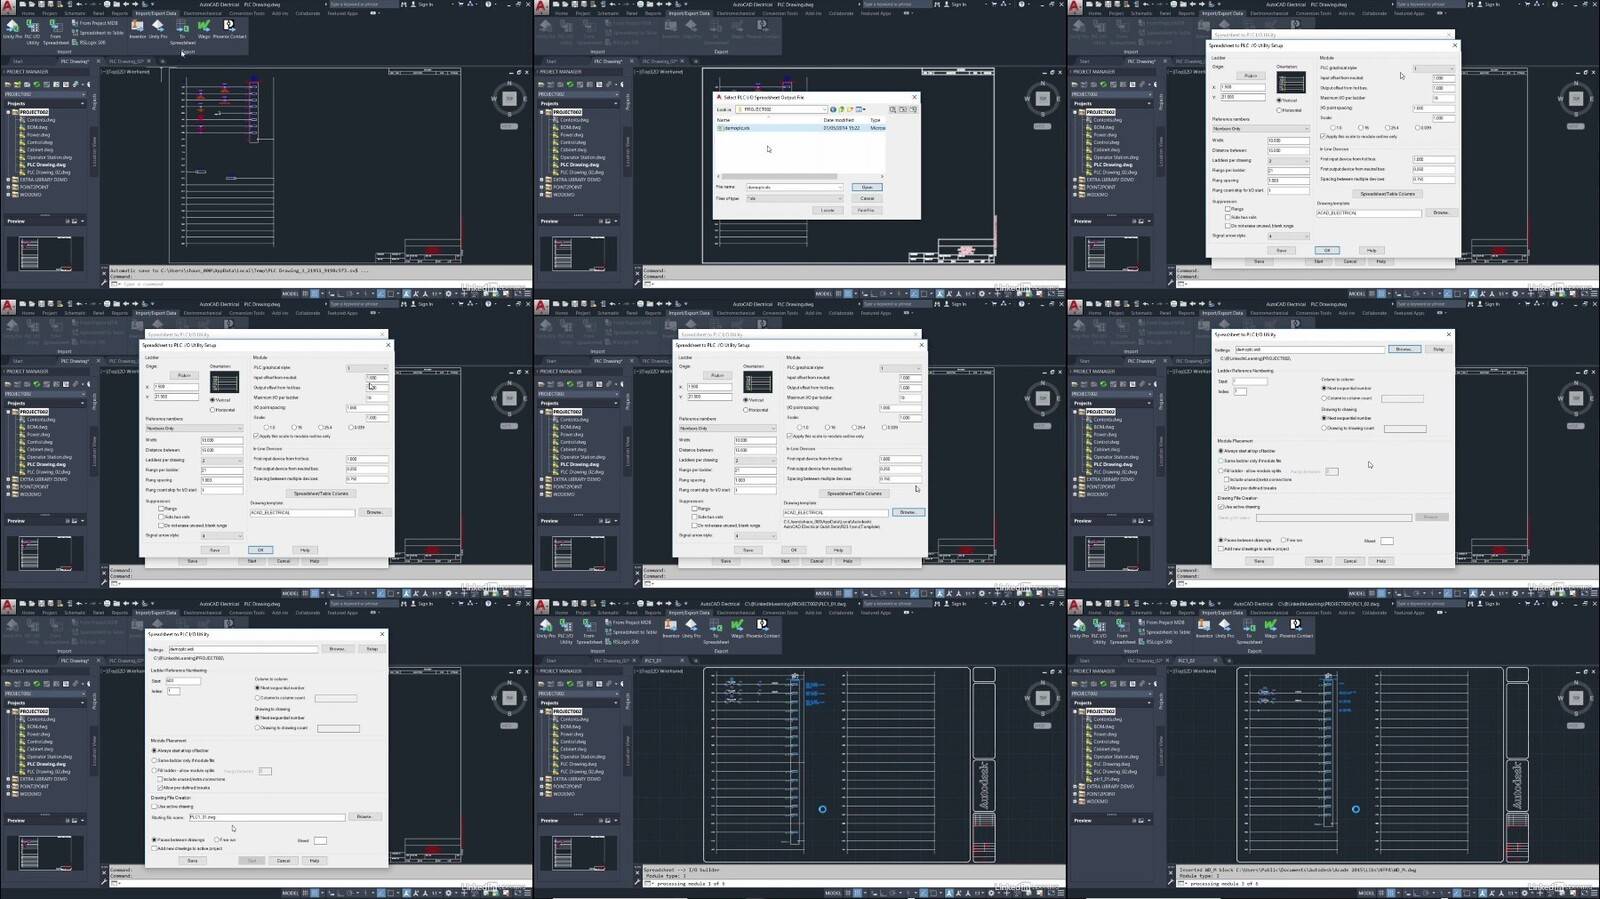Screen dimensions: 1600x899
Task: Open Look in dropdown showing PROJECT002
Action: [x=783, y=109]
